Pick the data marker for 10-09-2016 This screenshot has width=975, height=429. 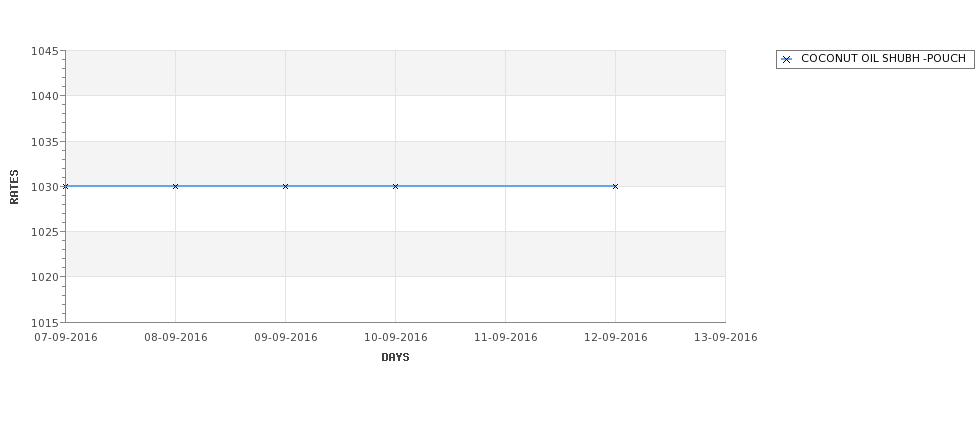coord(396,186)
